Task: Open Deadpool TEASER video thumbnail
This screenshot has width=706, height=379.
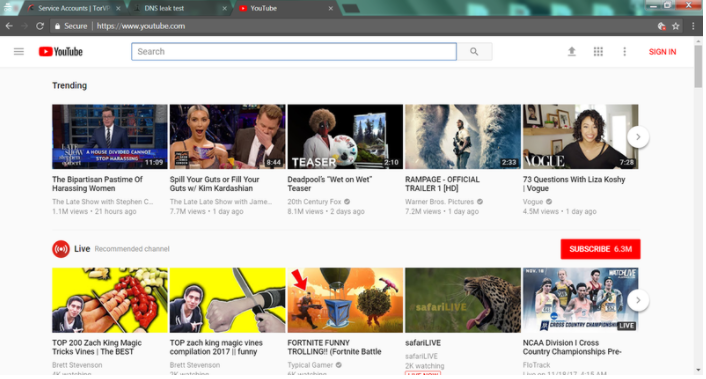Action: point(345,137)
